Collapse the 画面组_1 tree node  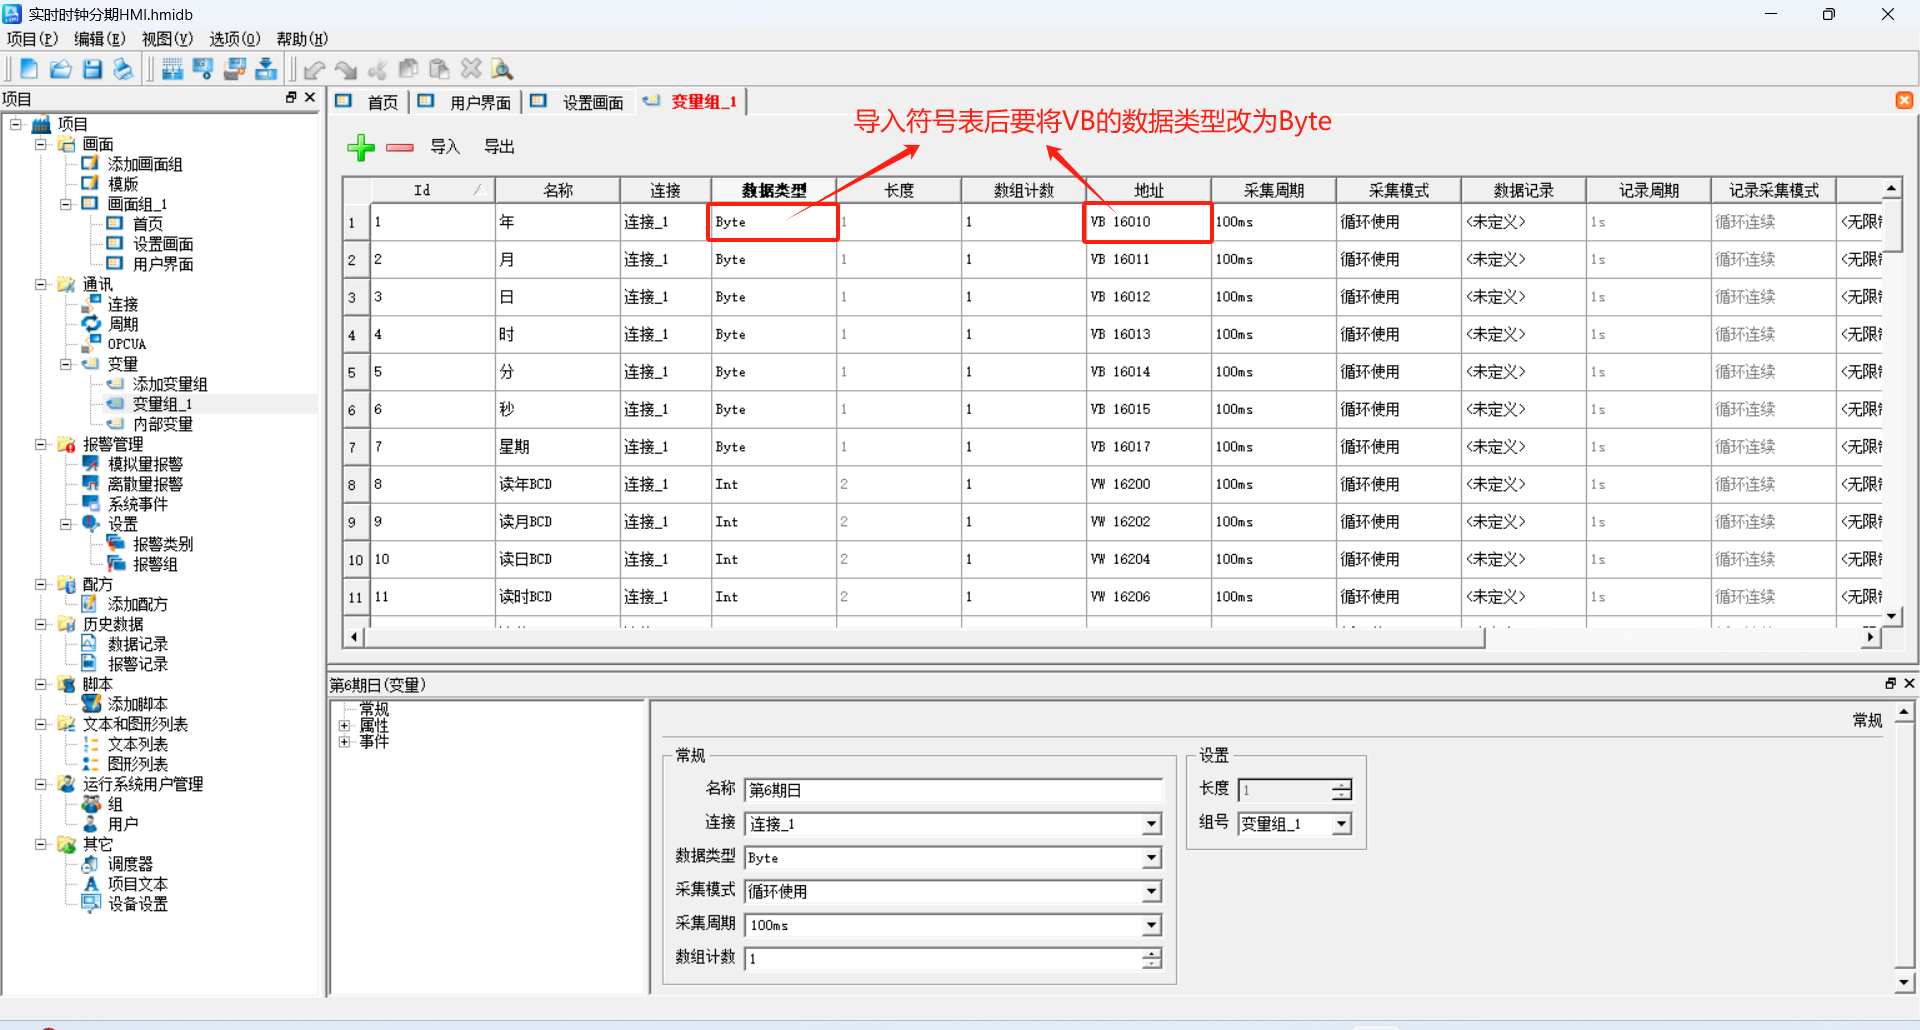click(x=66, y=204)
